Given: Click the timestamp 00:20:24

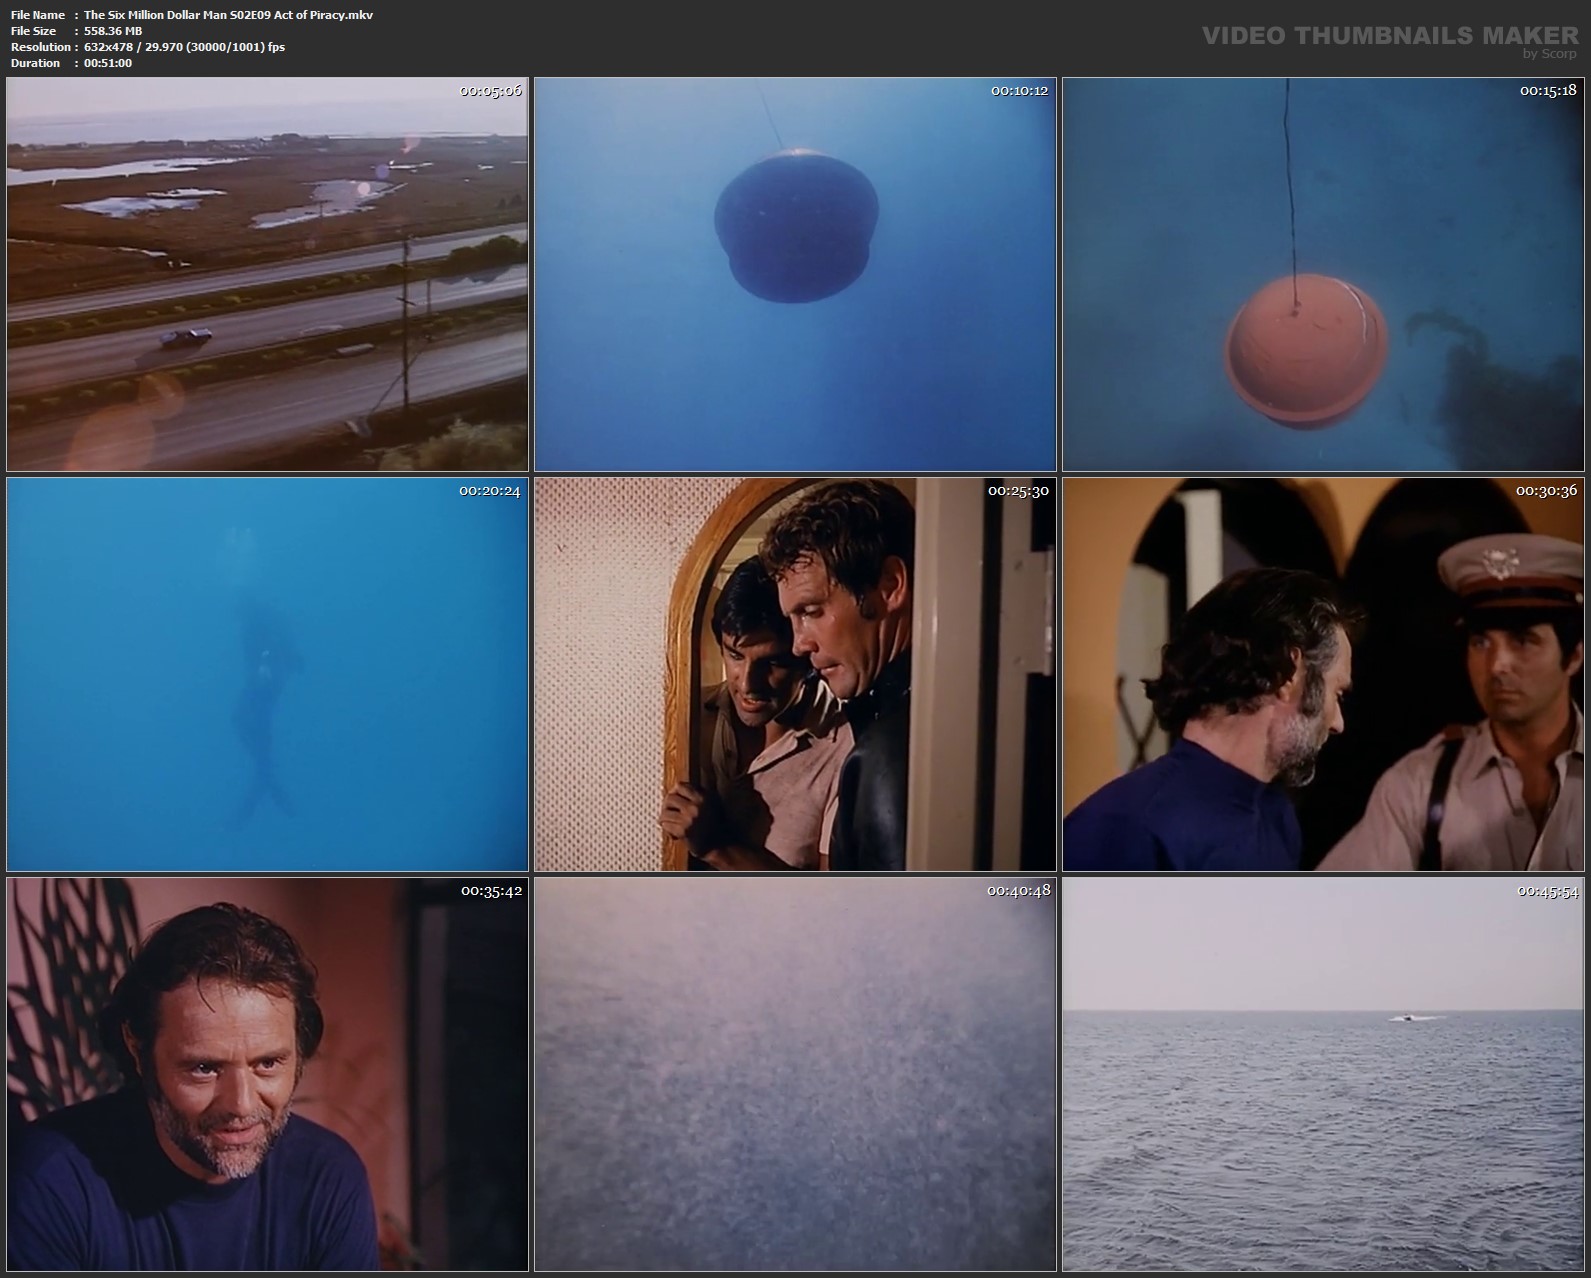Looking at the screenshot, I should click(x=490, y=490).
